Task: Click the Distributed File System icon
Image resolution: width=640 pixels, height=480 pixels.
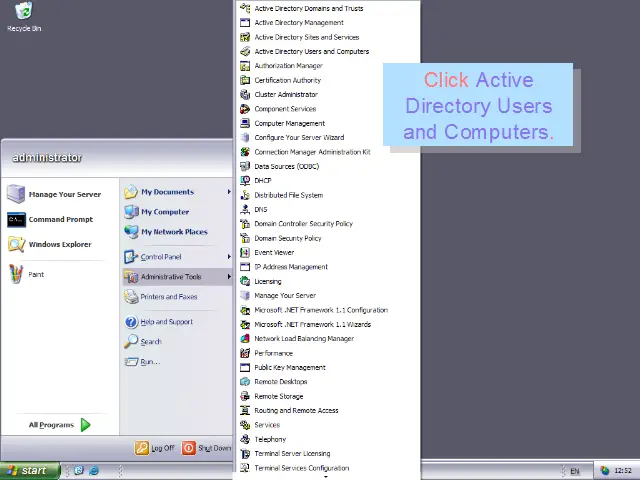Action: pos(245,195)
